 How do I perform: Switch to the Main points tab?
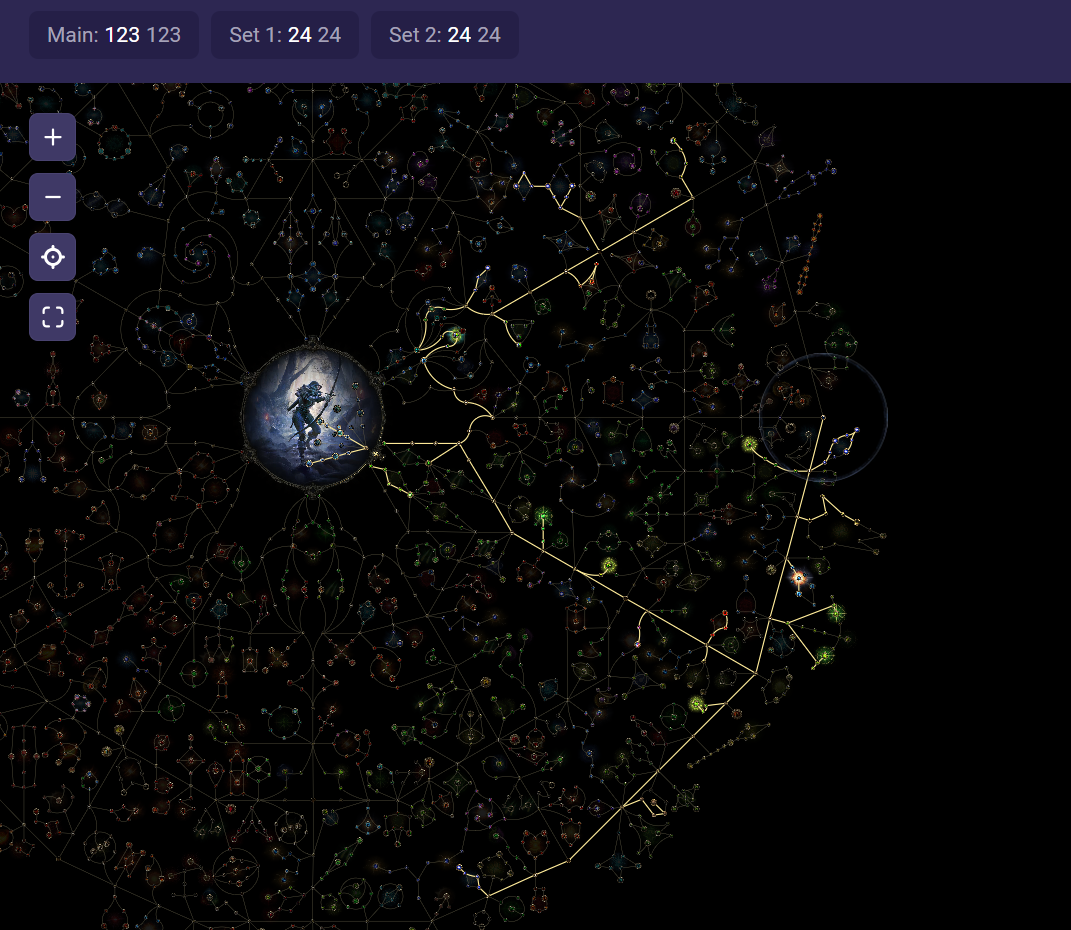113,35
